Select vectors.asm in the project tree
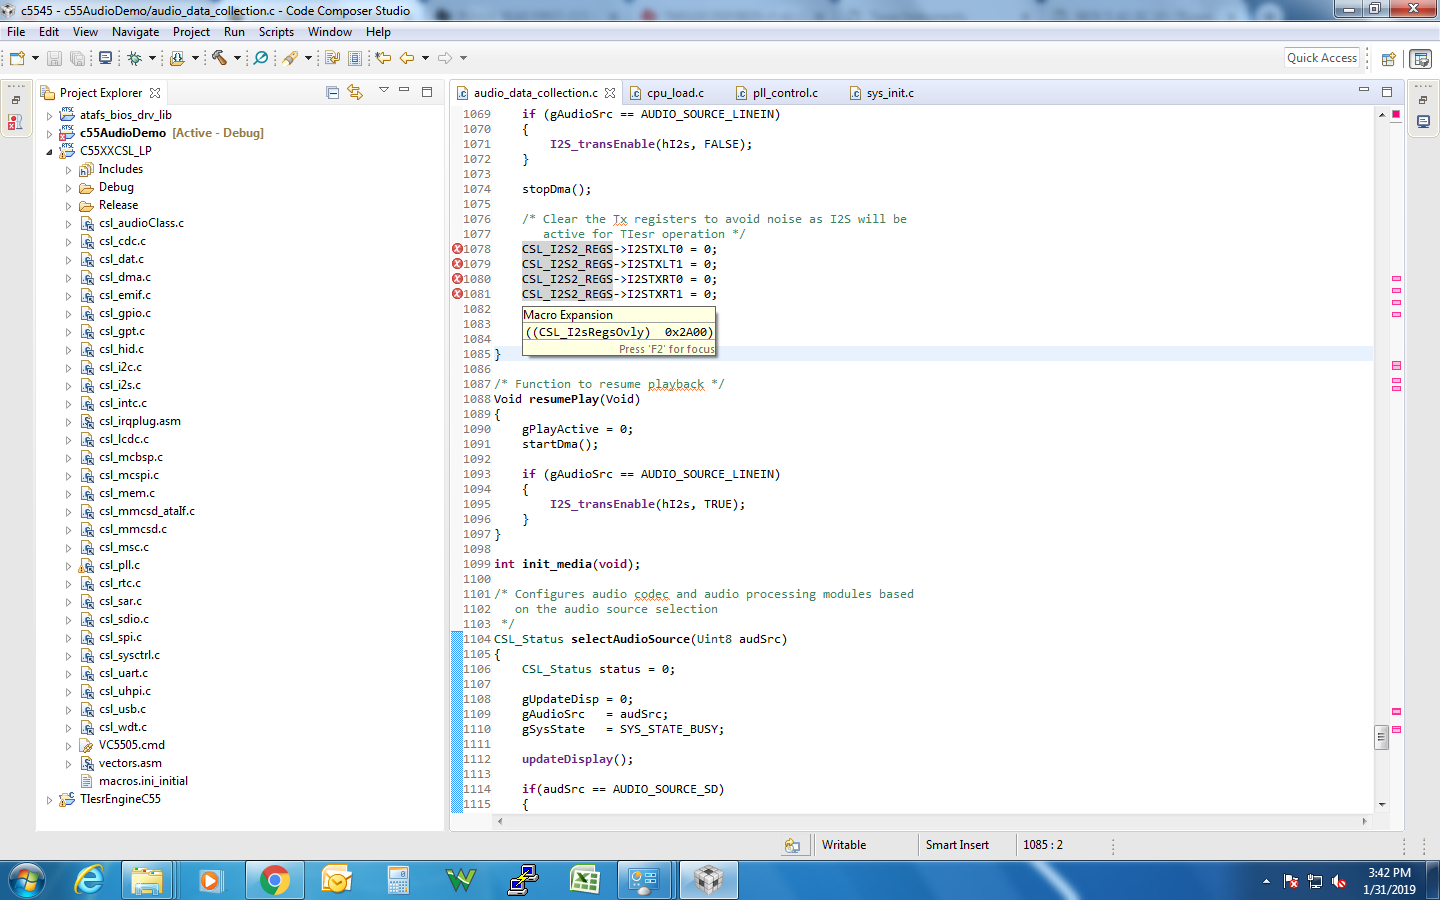1440x900 pixels. (x=130, y=763)
